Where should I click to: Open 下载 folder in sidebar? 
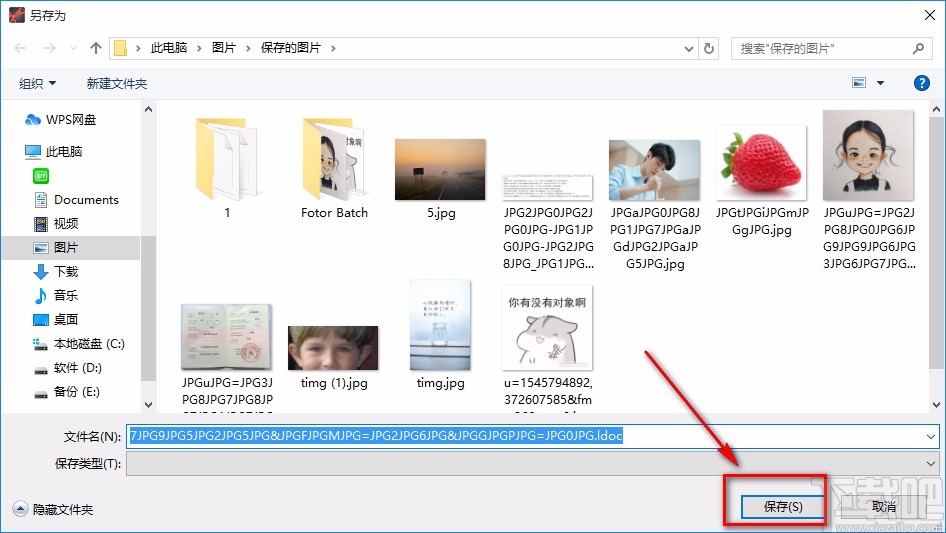click(56, 272)
